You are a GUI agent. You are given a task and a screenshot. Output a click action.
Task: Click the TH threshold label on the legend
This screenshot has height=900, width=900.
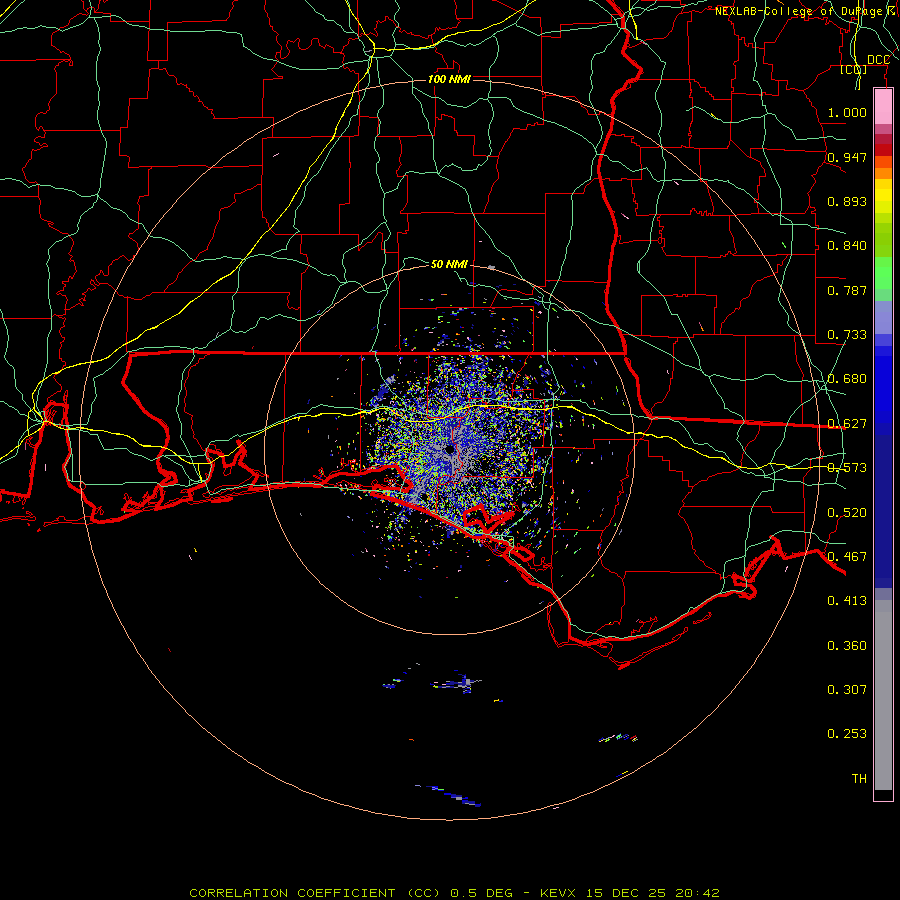tap(859, 779)
